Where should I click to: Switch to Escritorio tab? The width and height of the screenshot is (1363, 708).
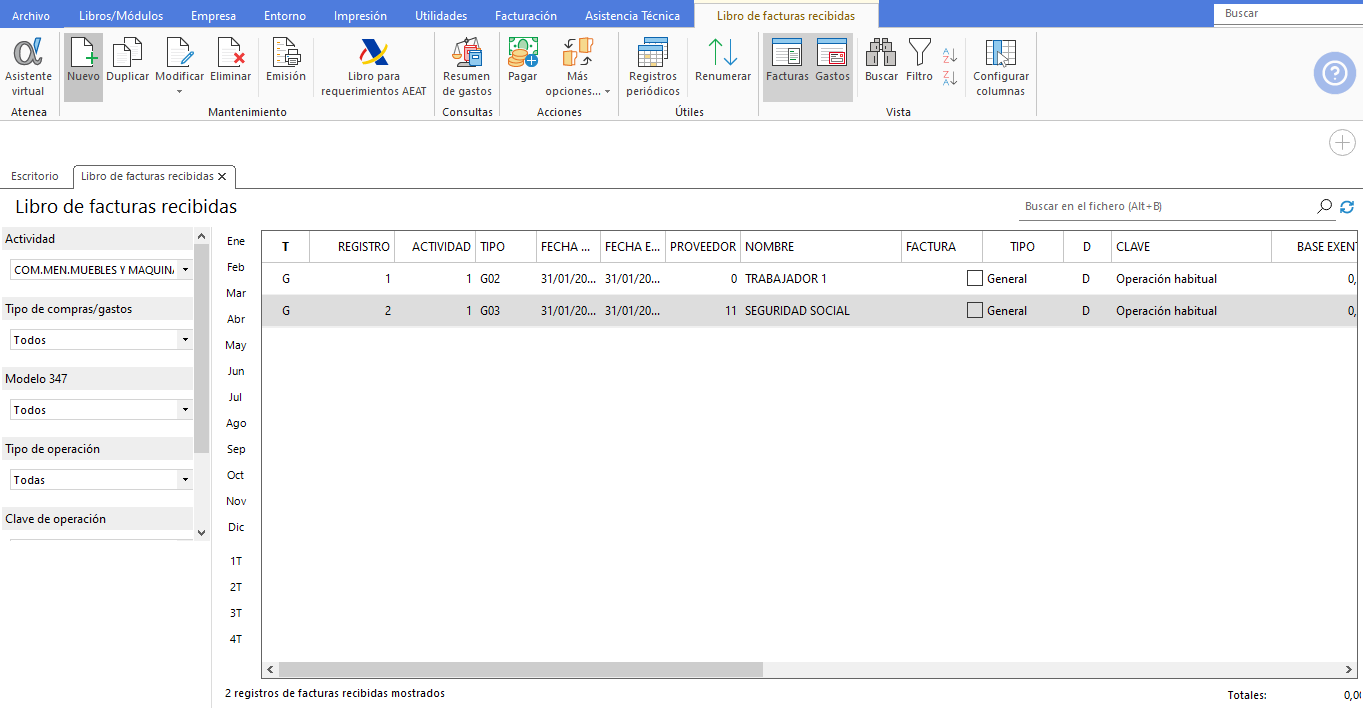pyautogui.click(x=35, y=176)
